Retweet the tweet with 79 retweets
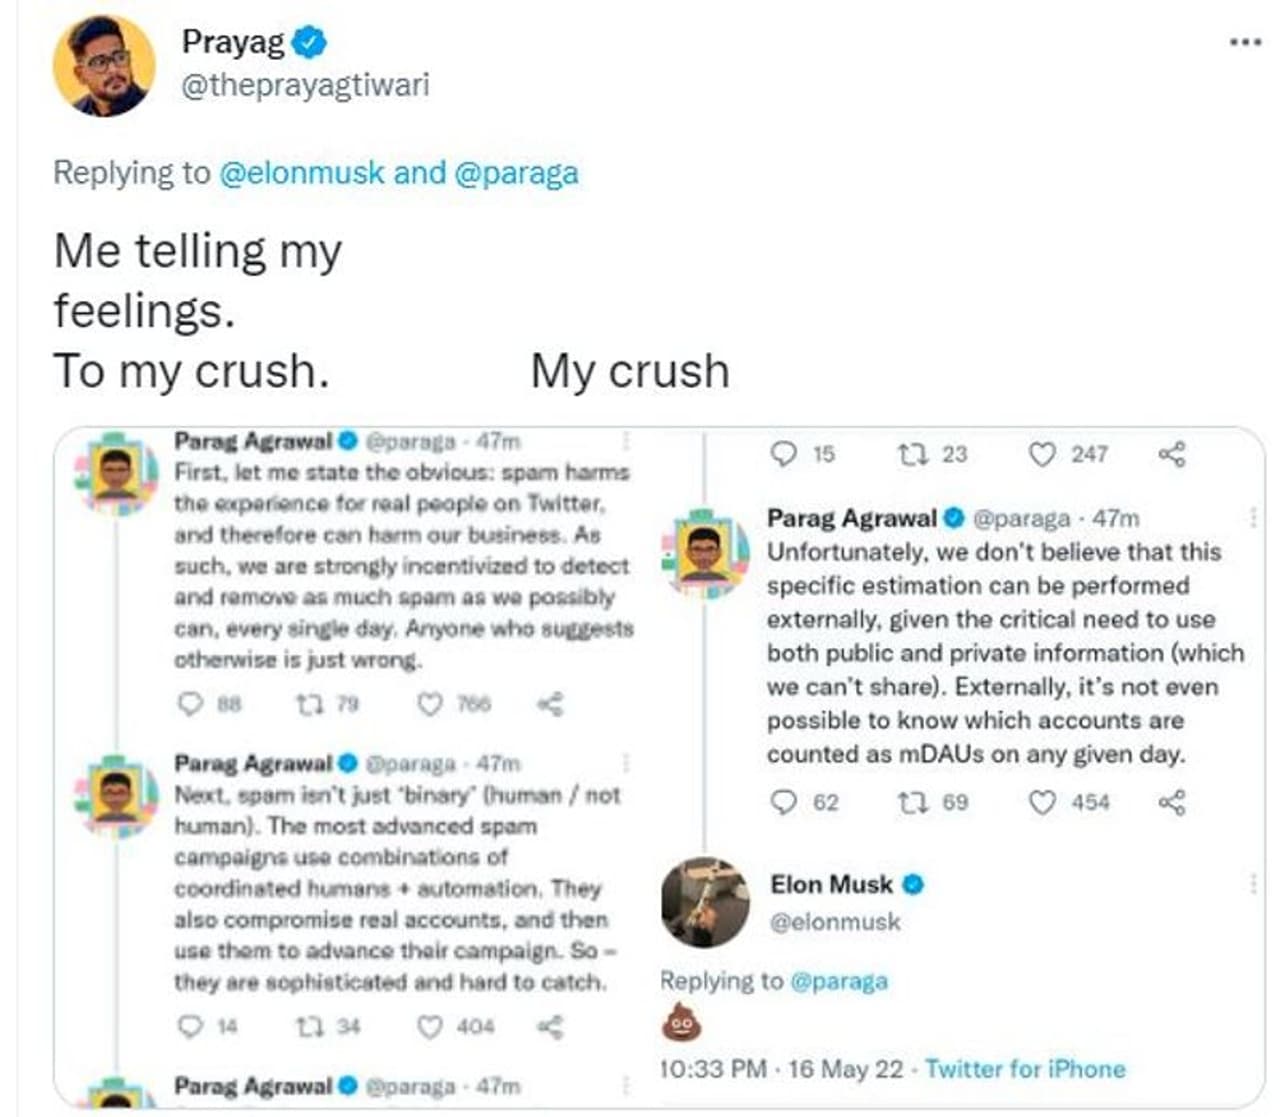This screenshot has width=1280, height=1117. 305,704
